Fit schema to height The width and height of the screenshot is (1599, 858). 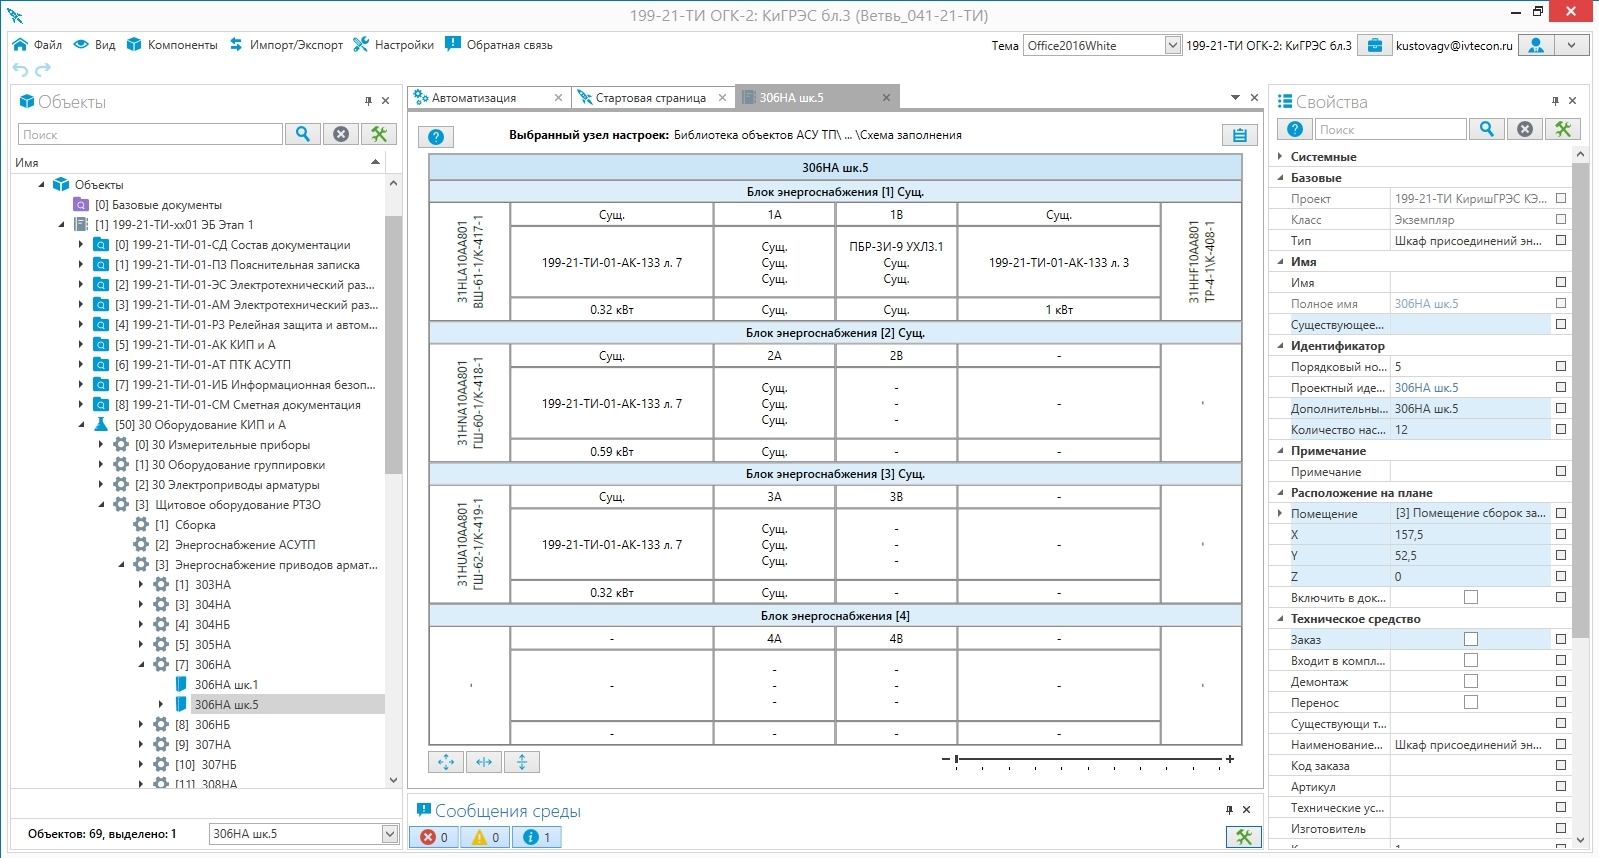(522, 762)
